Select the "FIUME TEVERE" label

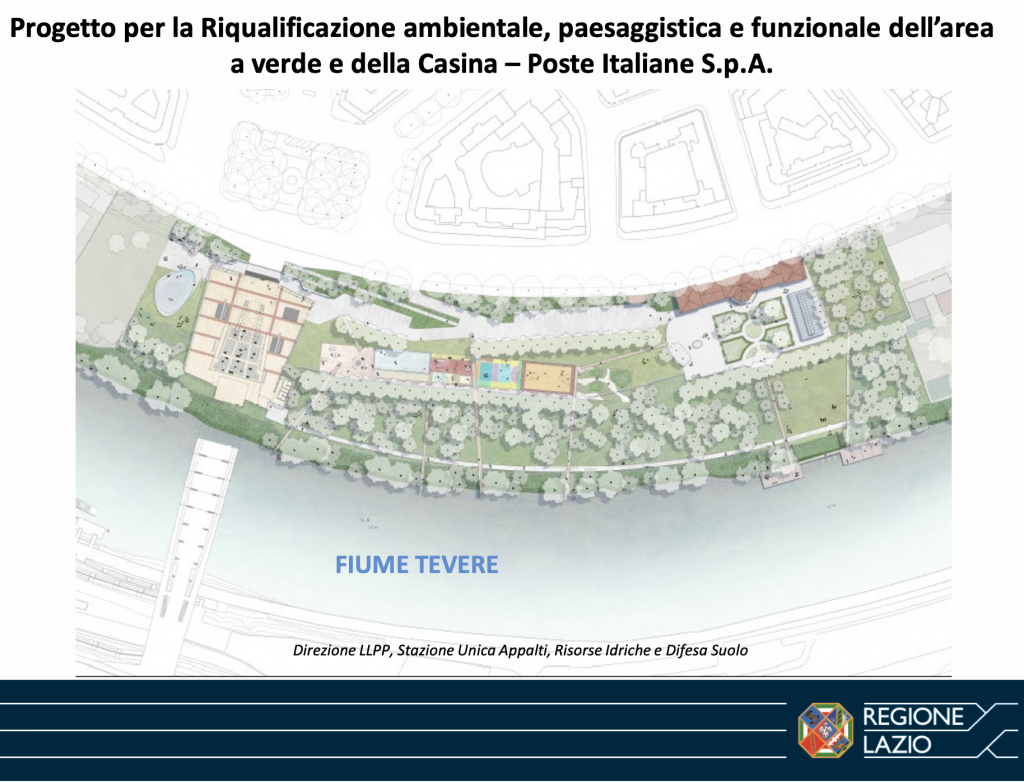point(417,564)
